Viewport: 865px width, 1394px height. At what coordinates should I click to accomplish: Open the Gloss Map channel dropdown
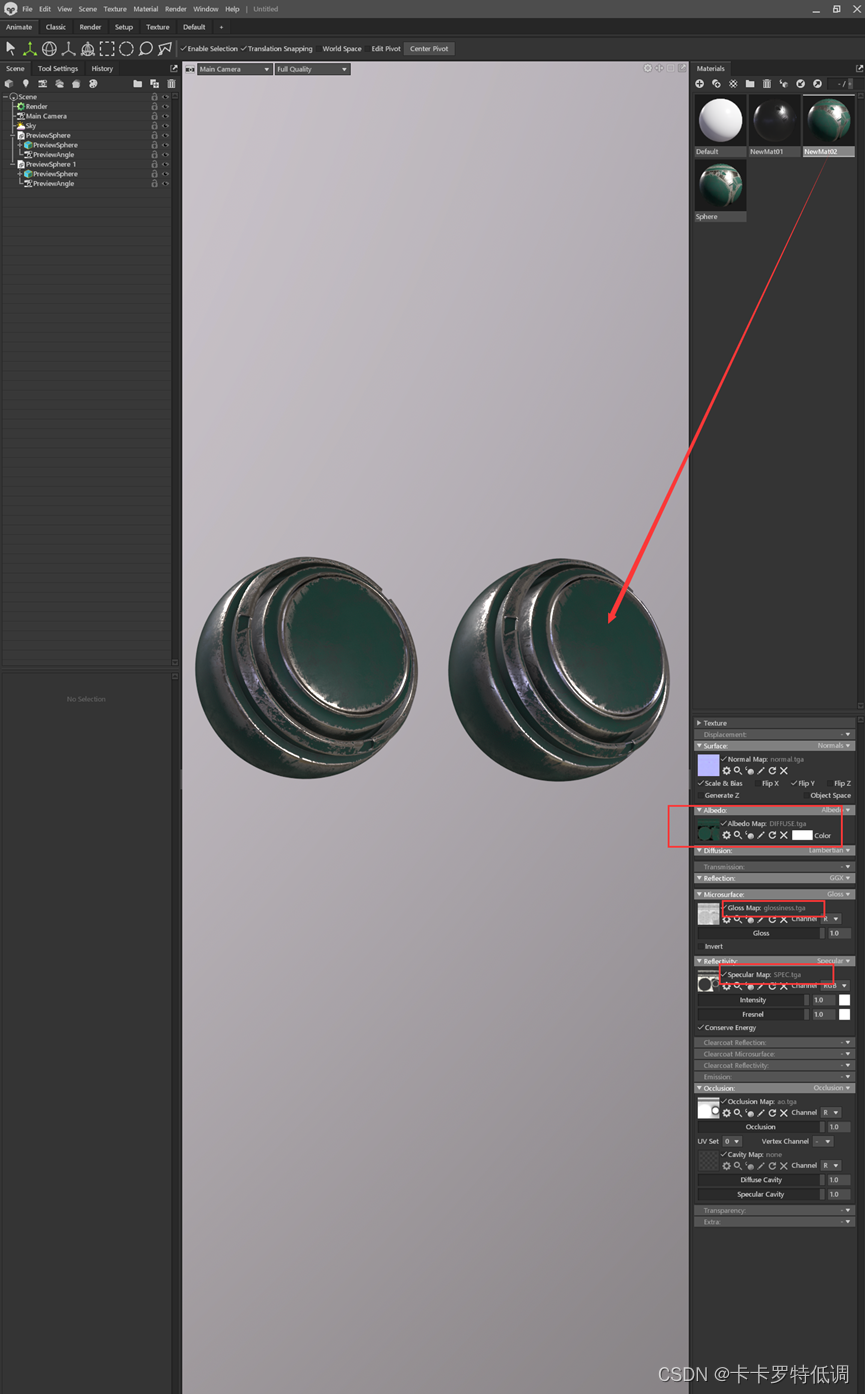[x=831, y=919]
